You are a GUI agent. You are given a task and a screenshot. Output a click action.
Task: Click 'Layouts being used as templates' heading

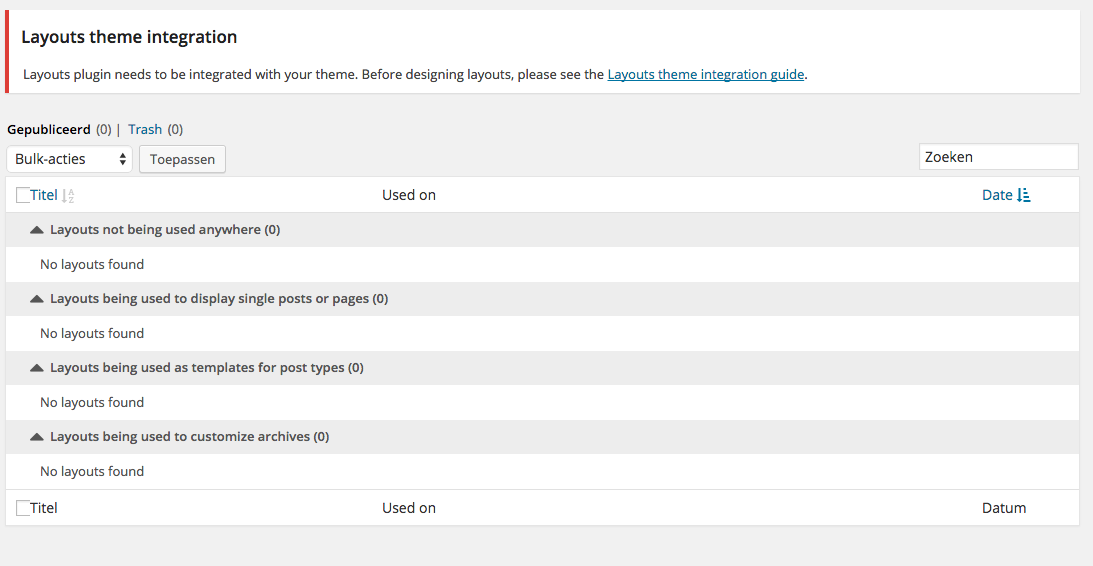(207, 367)
